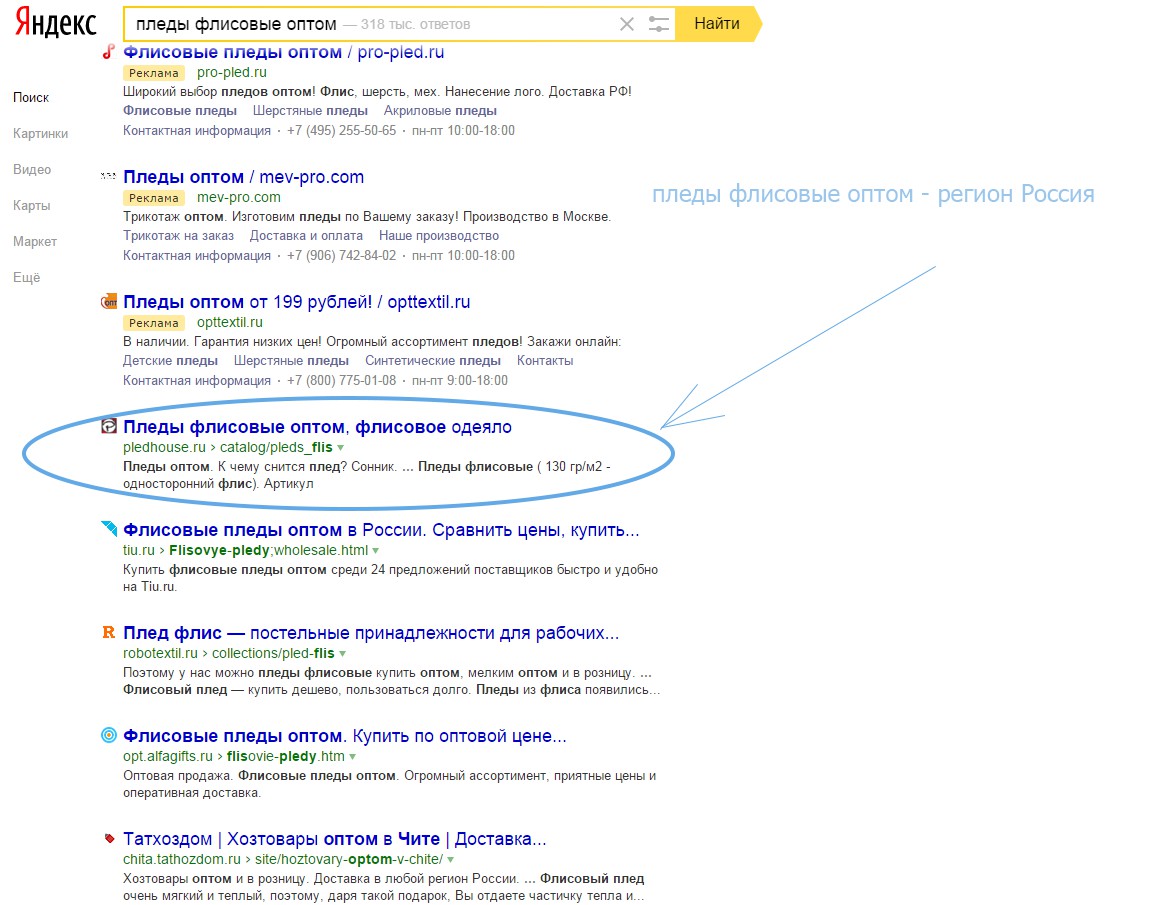Click opt.alfagifts.ru domain in green URL

tap(168, 757)
